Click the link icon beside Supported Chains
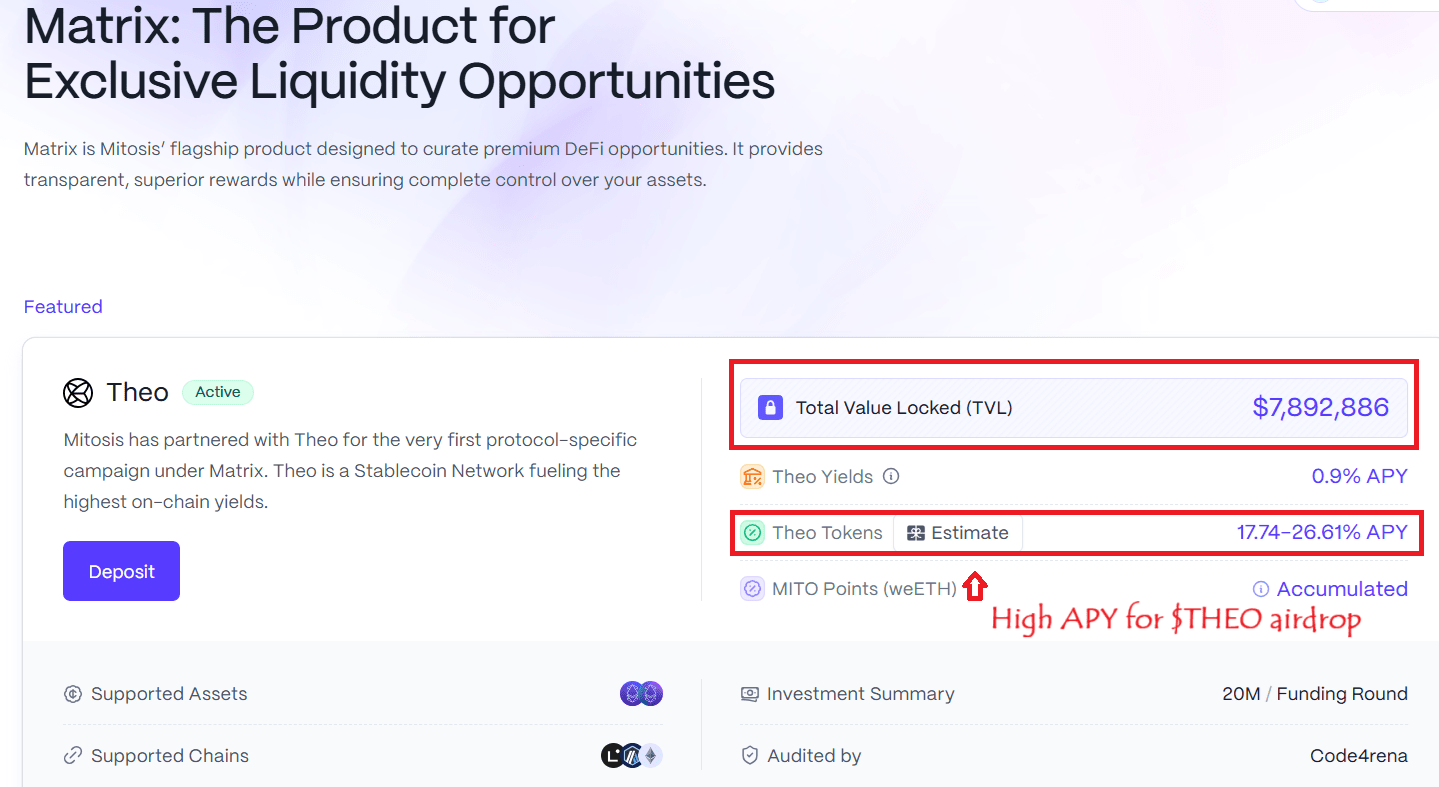The height and width of the screenshot is (787, 1439). click(x=72, y=756)
